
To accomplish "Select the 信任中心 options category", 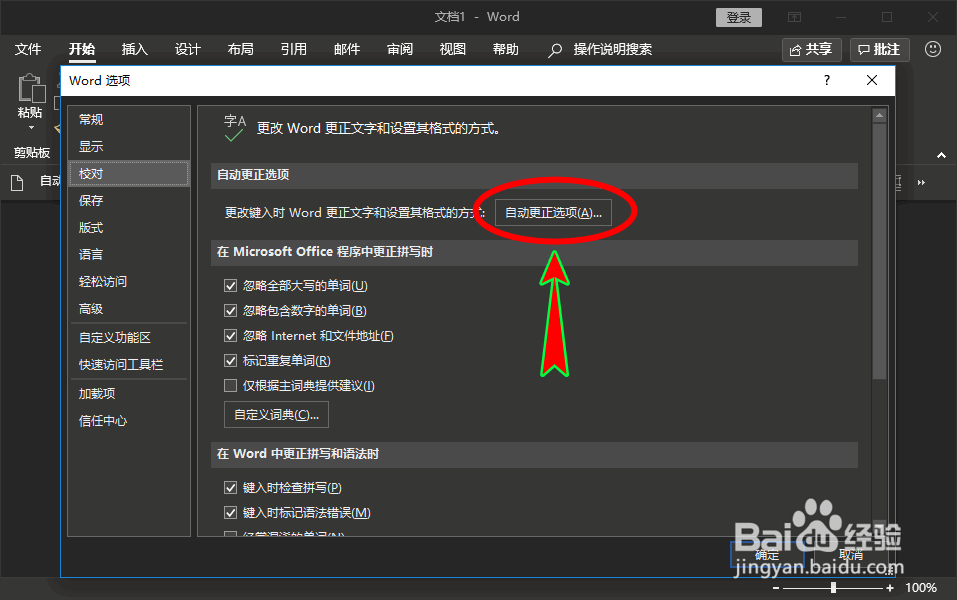I will point(129,421).
